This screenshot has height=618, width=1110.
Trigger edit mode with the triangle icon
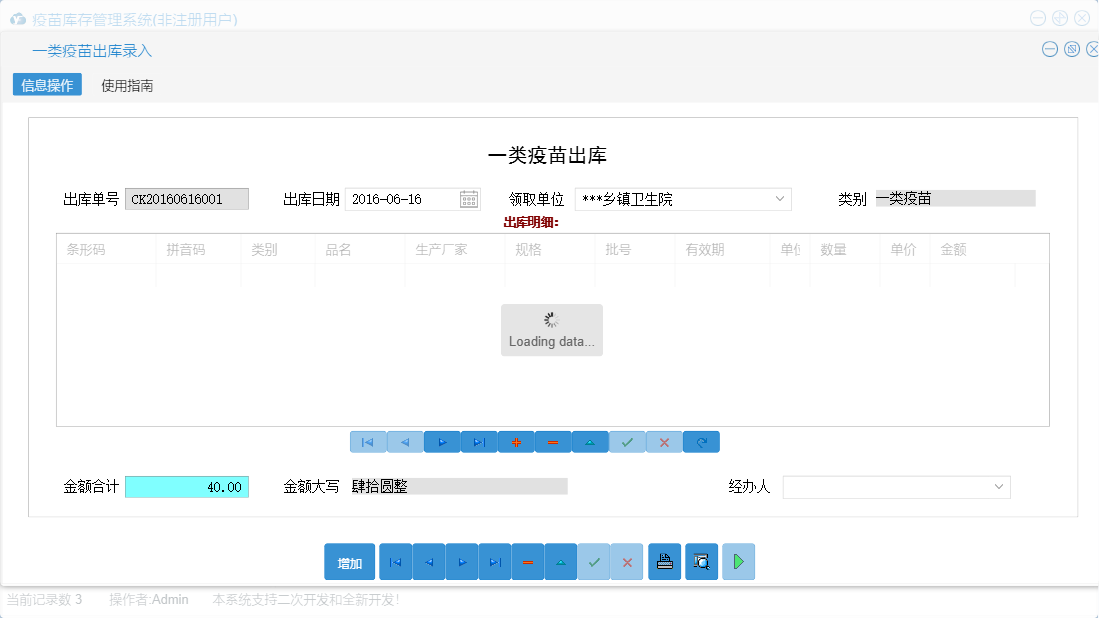point(590,441)
